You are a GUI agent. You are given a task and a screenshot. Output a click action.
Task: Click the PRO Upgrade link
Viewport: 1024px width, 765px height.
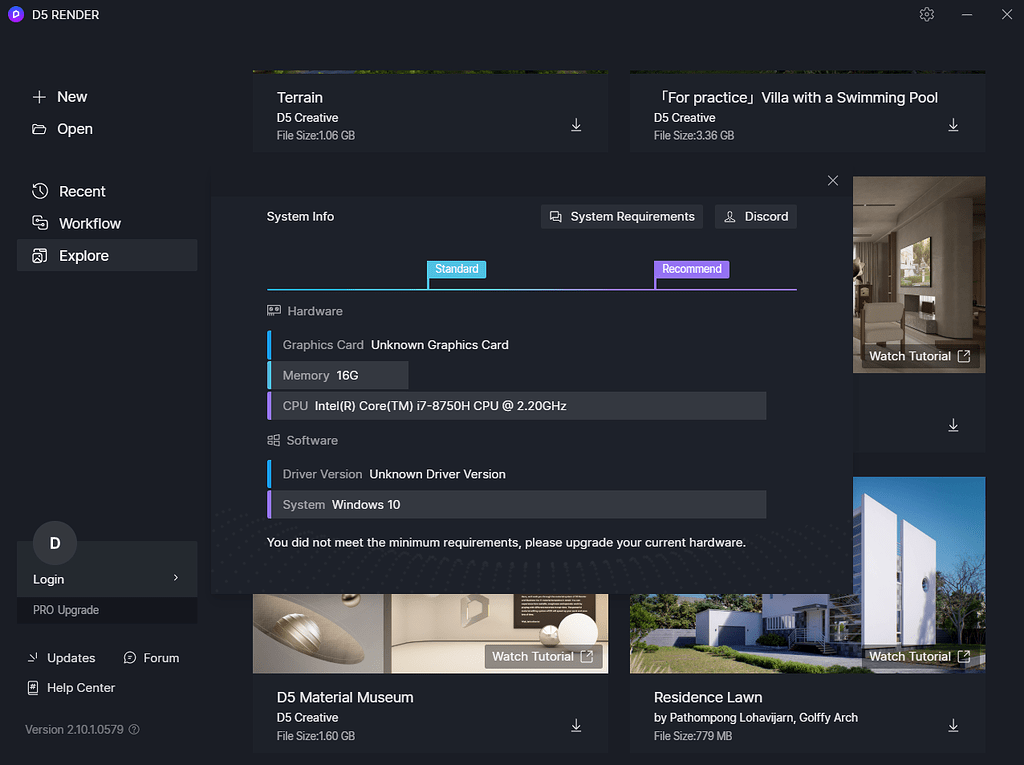point(66,610)
